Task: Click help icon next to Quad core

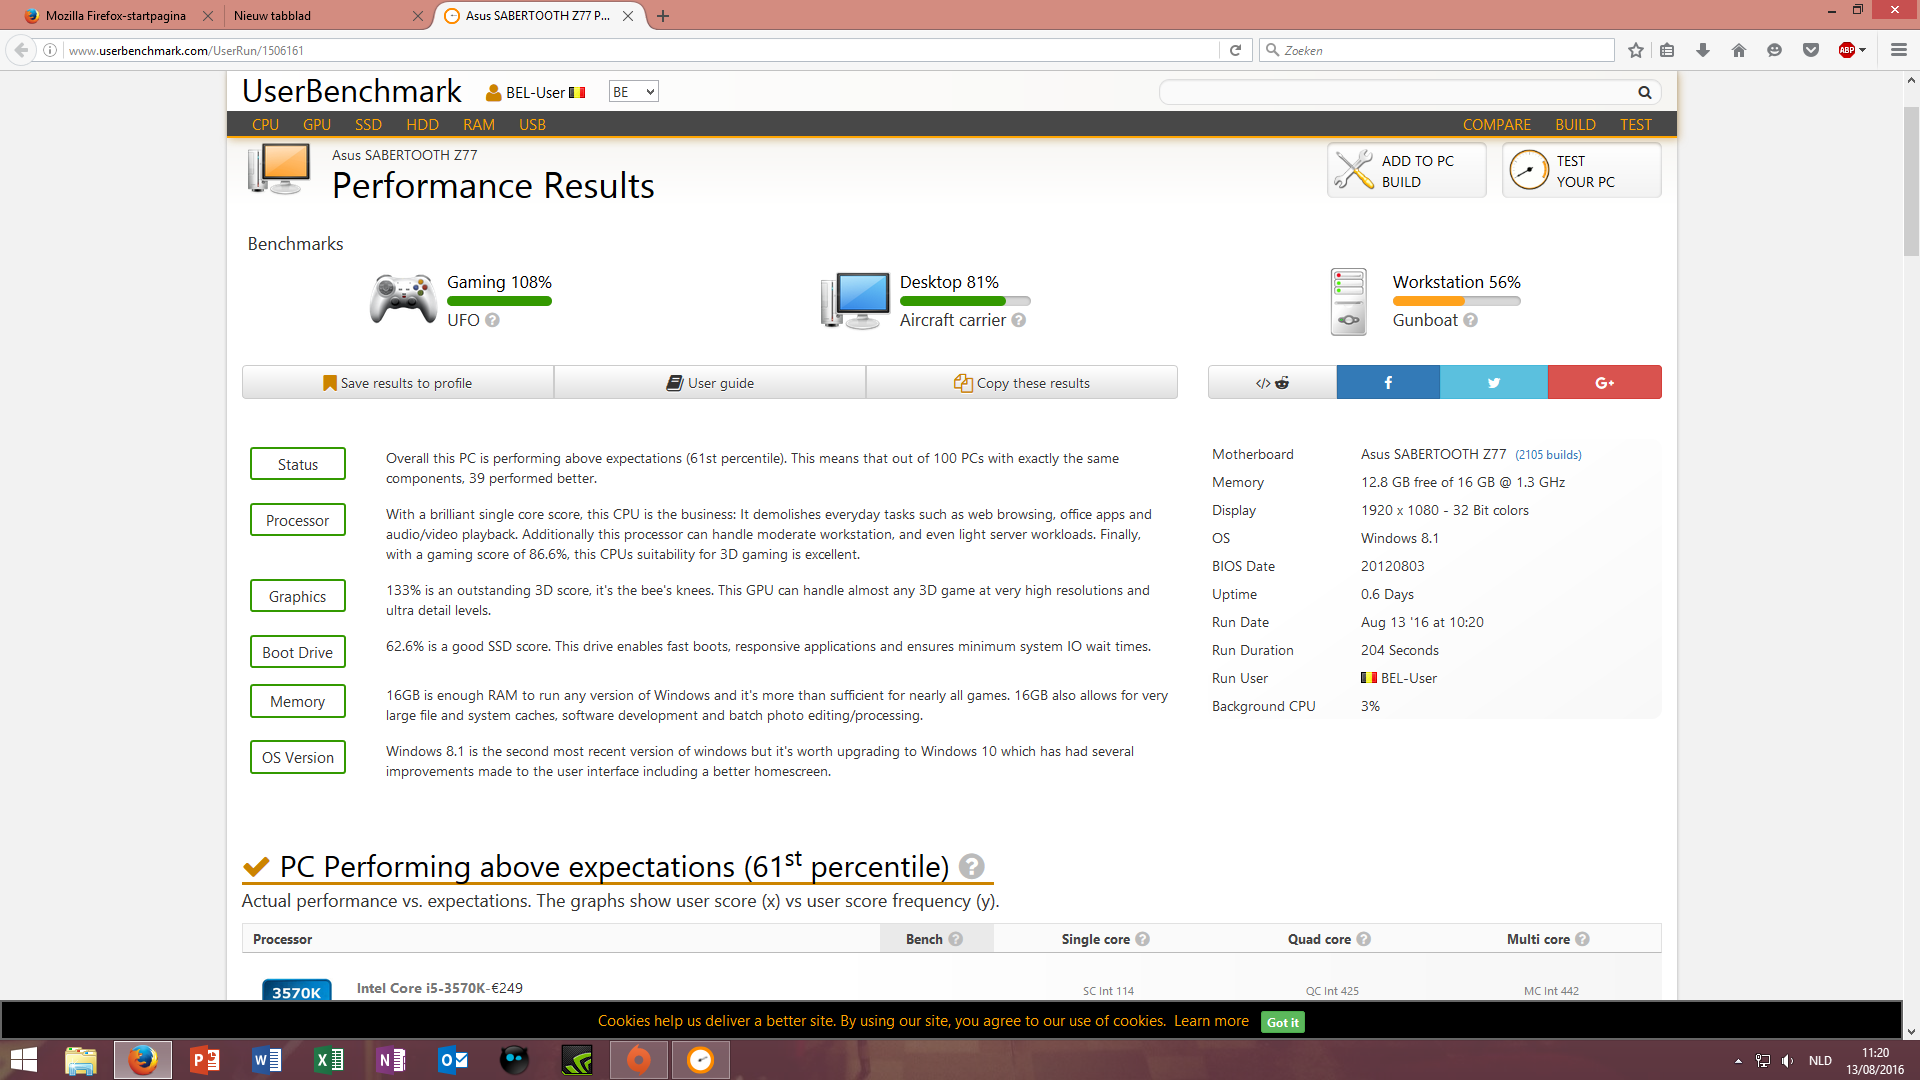Action: [1364, 939]
